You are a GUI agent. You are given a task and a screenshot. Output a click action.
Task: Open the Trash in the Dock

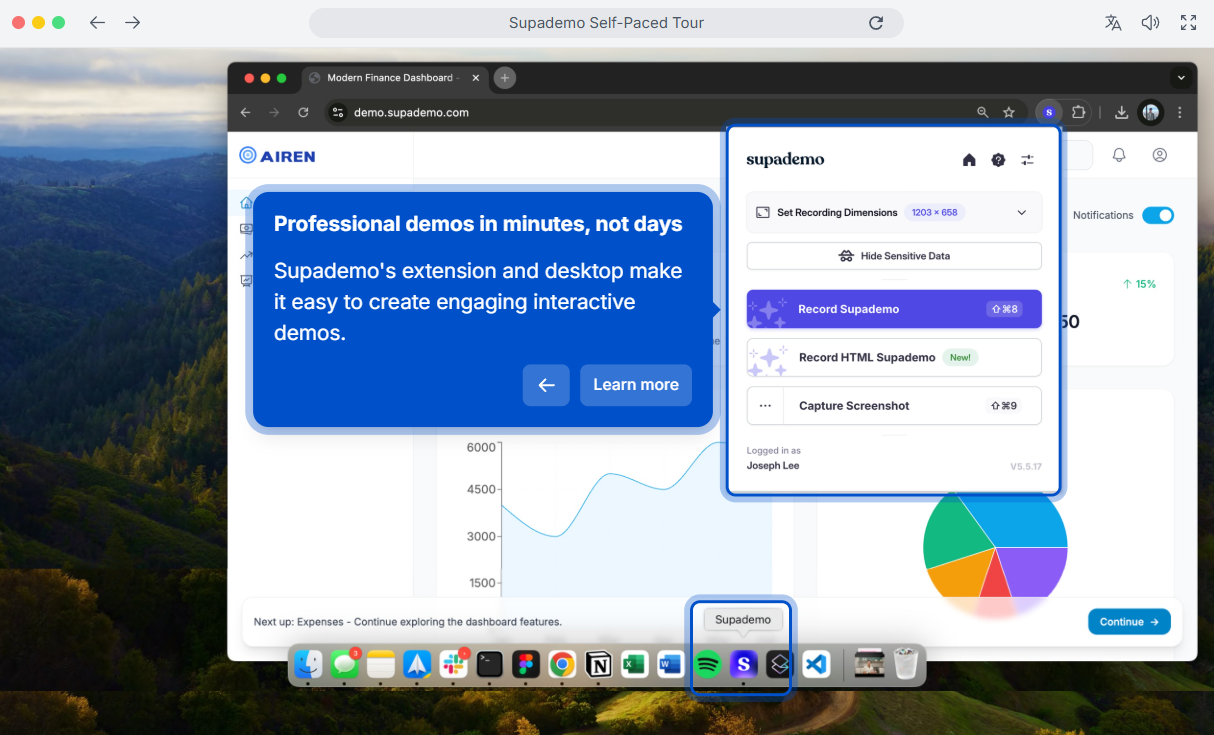[x=905, y=664]
